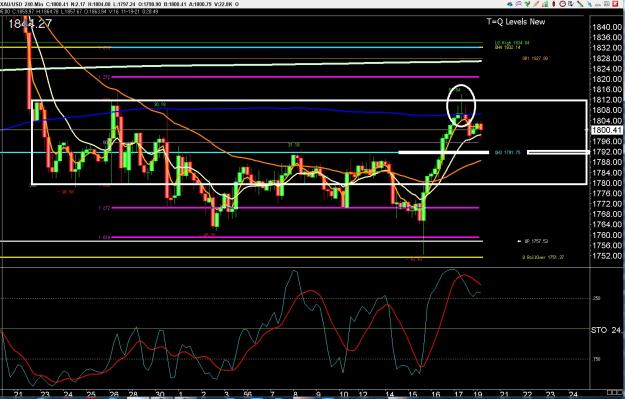Click the grid layout icon in toolbar

pyautogui.click(x=607, y=4)
